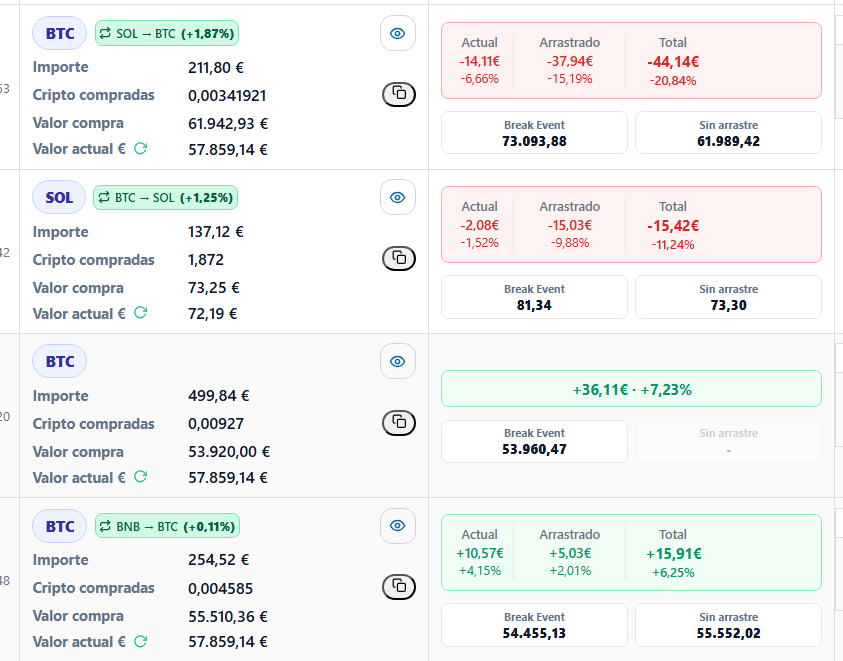
Task: Click total percentage +6,25%
Action: (674, 573)
